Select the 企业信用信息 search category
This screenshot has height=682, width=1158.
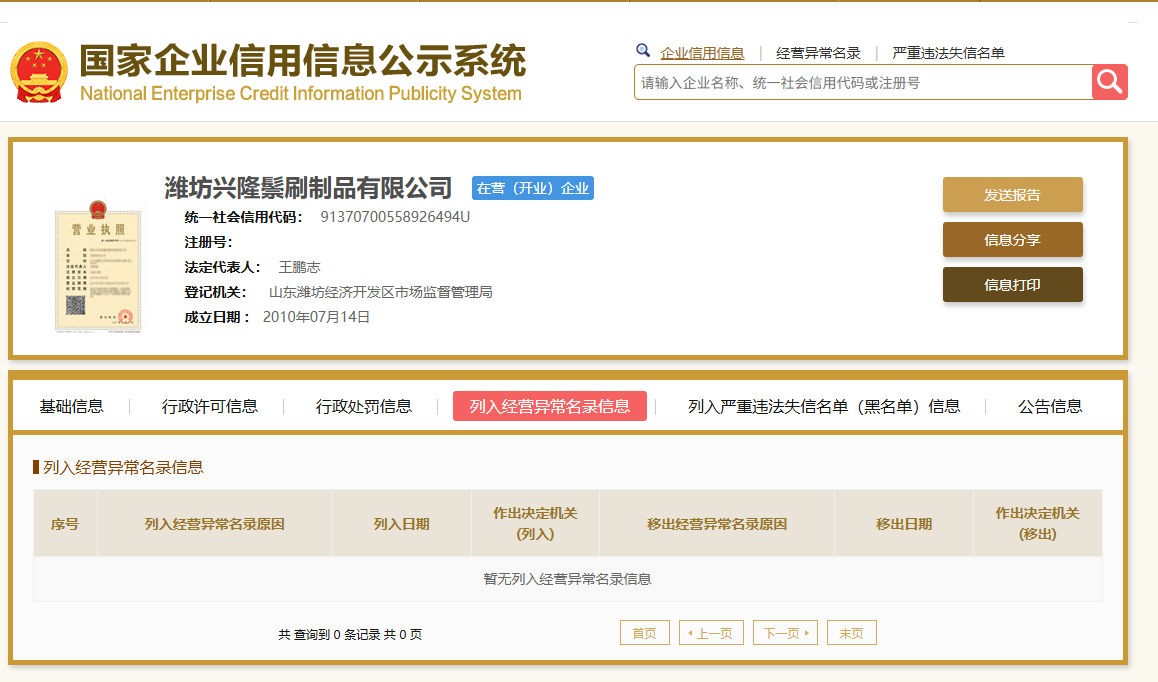(702, 53)
